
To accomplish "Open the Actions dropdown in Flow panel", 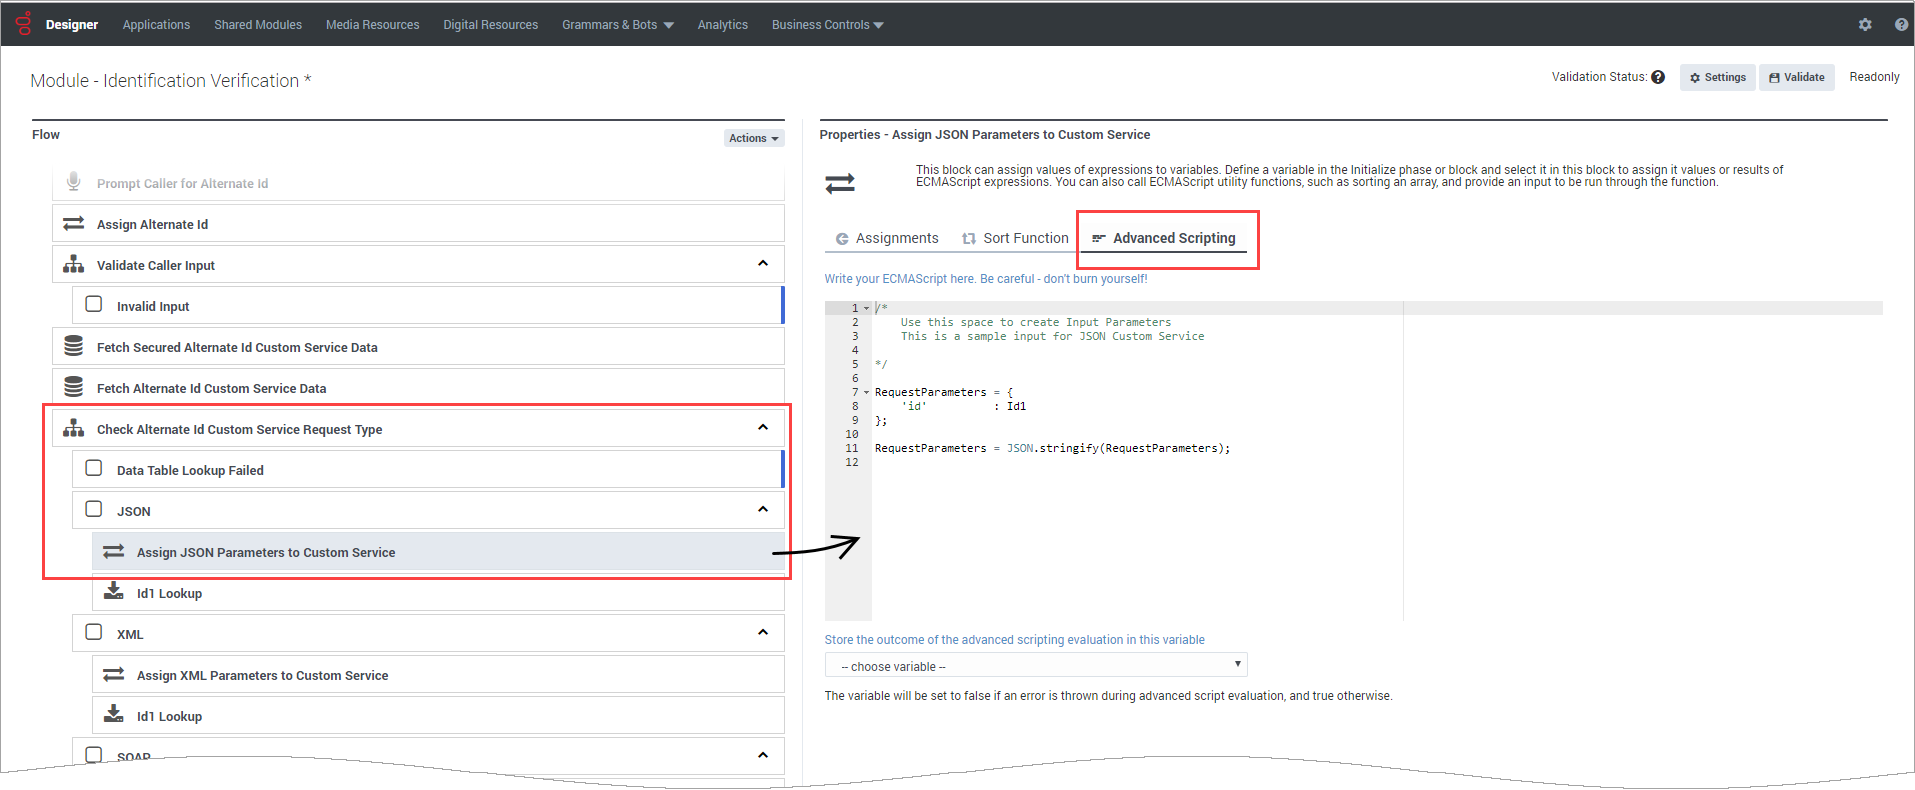I will (x=753, y=138).
